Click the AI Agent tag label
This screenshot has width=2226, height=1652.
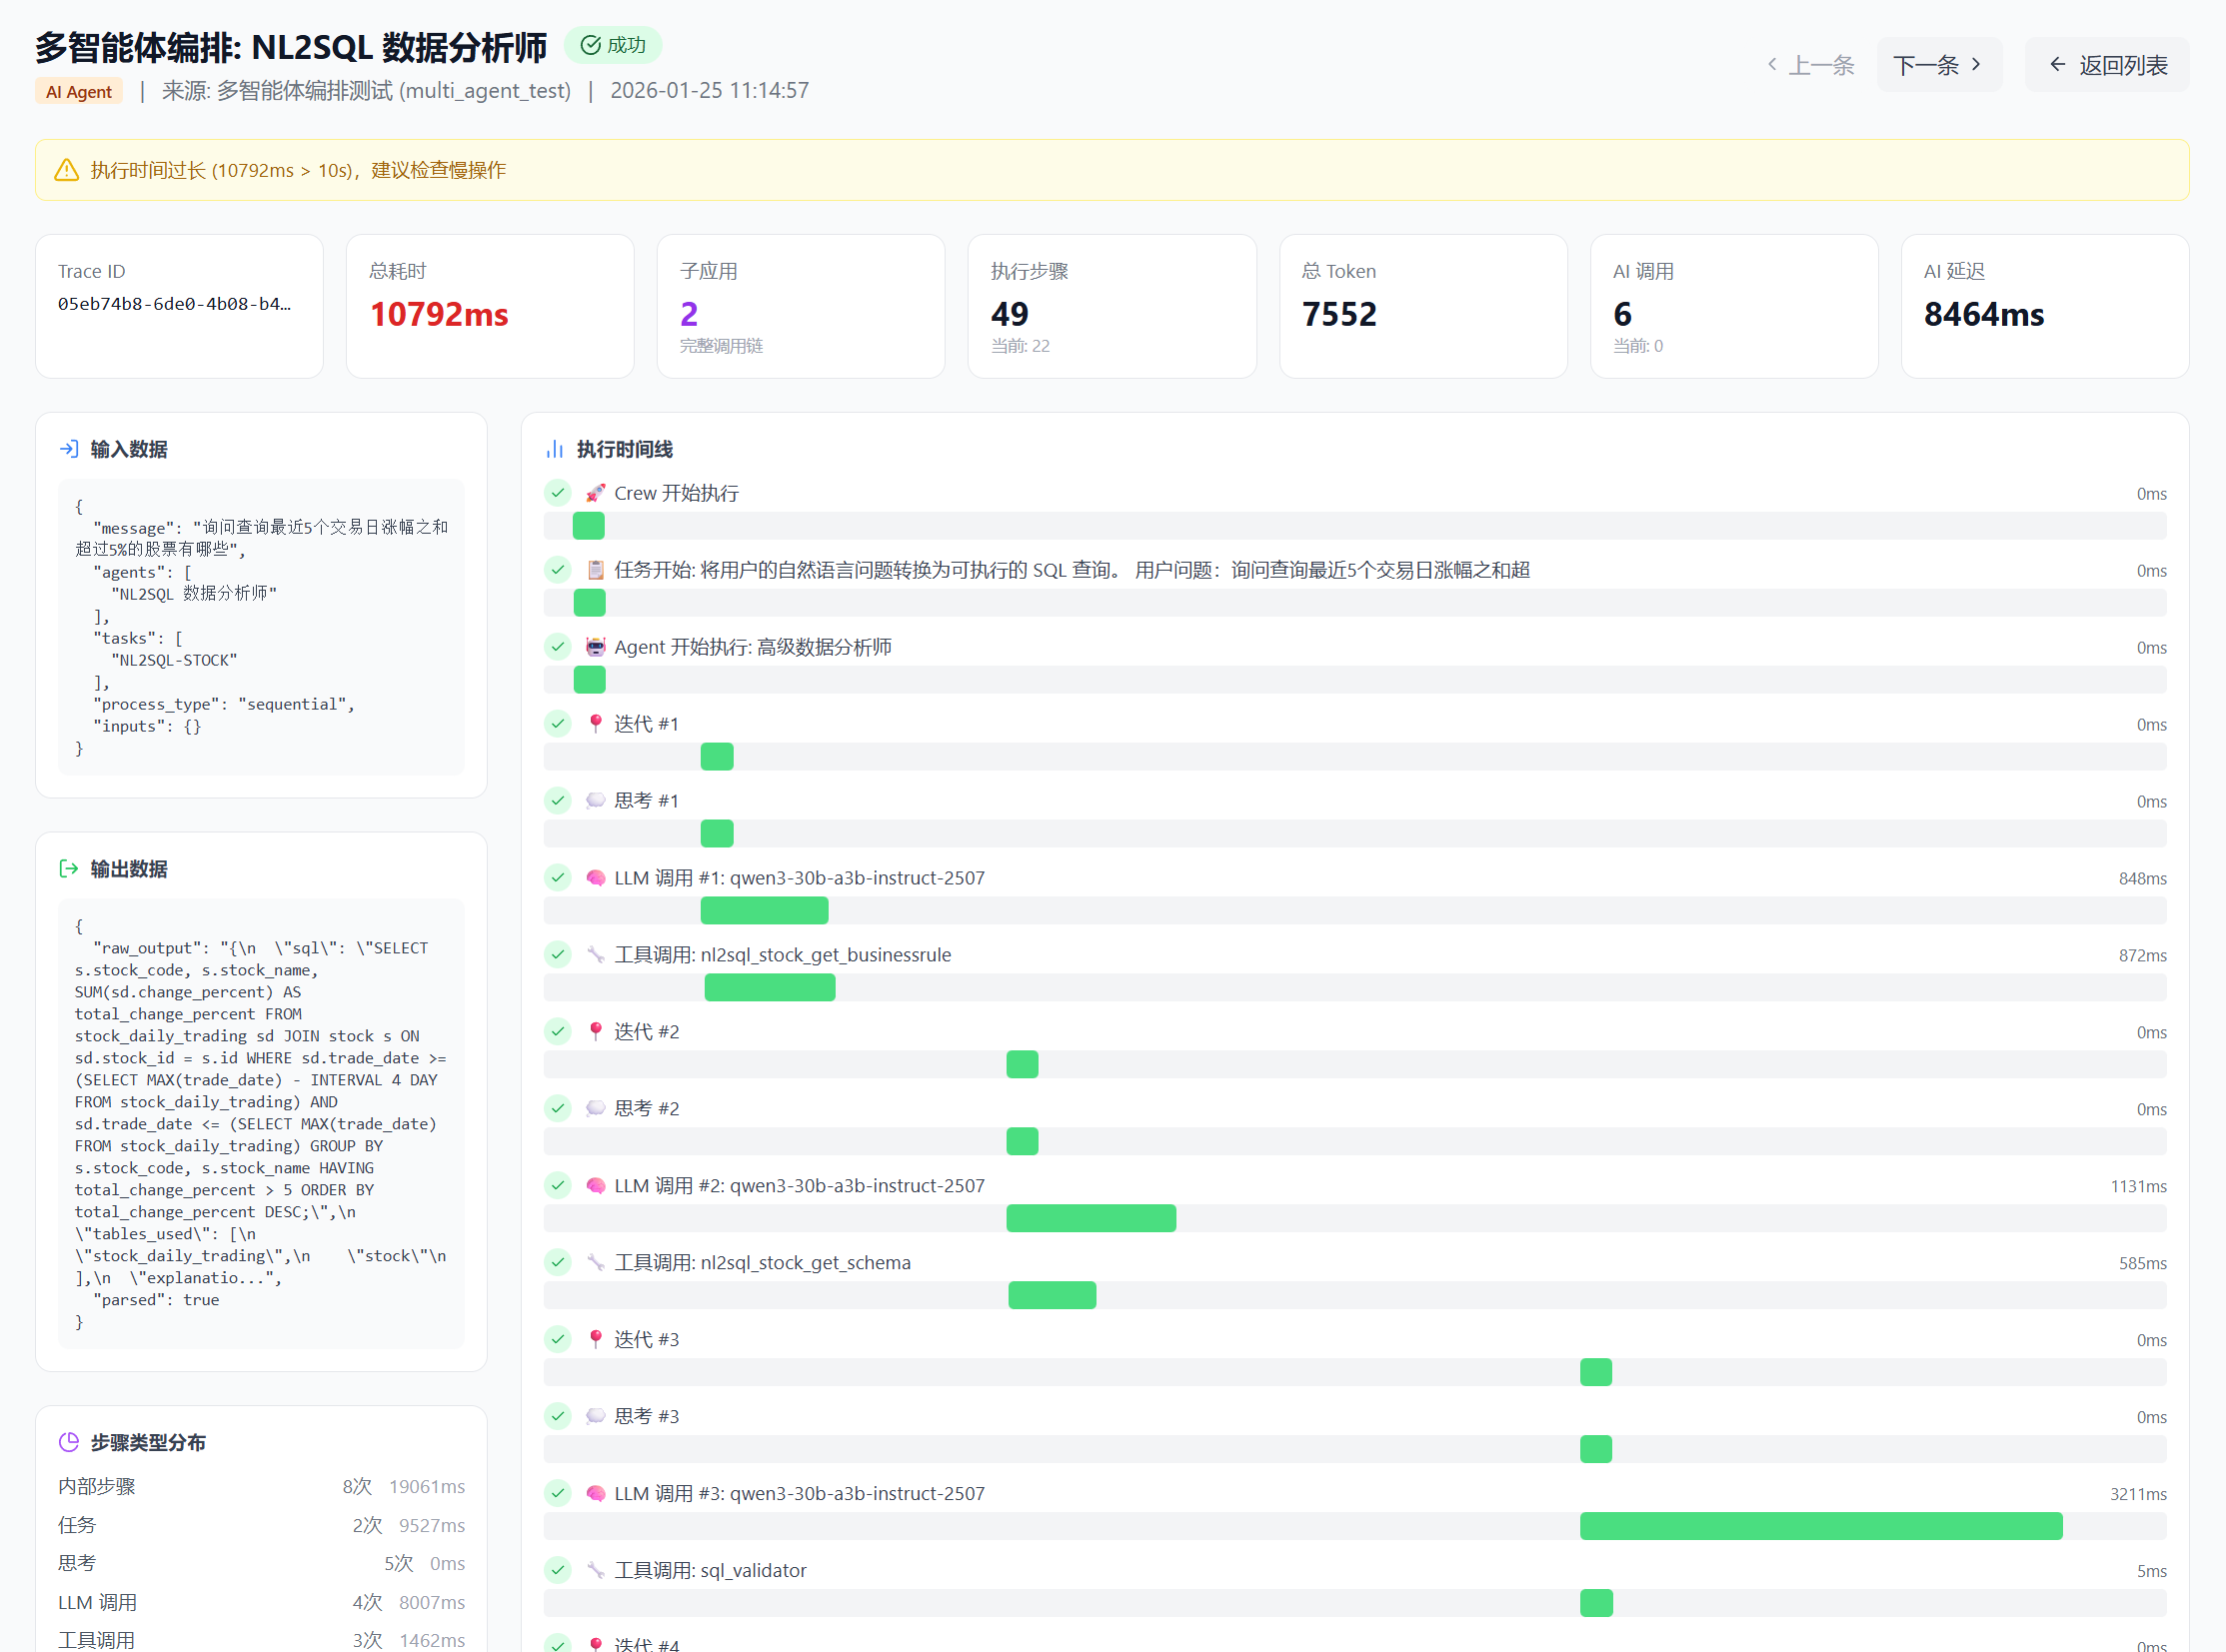(x=79, y=91)
